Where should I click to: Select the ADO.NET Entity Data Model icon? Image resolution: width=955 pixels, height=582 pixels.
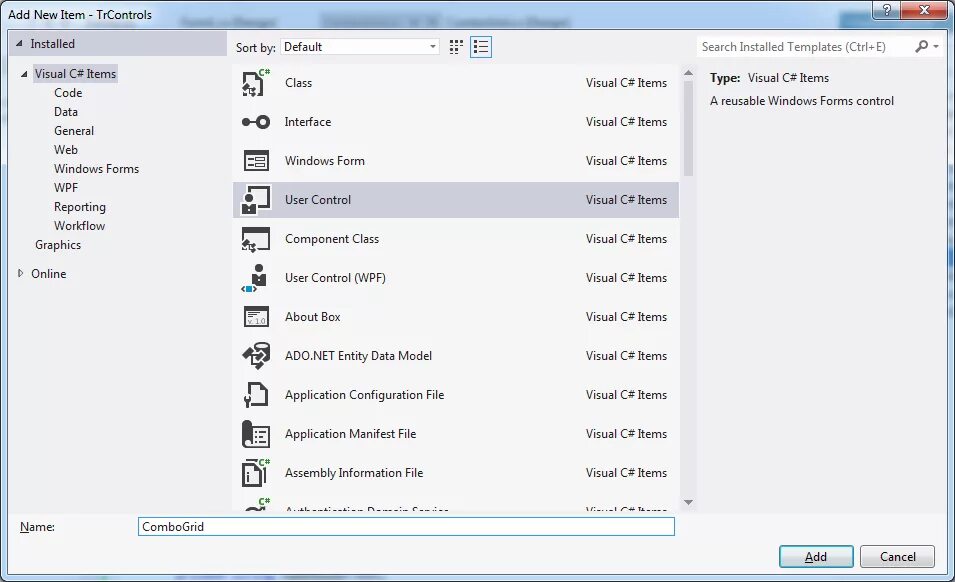tap(255, 355)
